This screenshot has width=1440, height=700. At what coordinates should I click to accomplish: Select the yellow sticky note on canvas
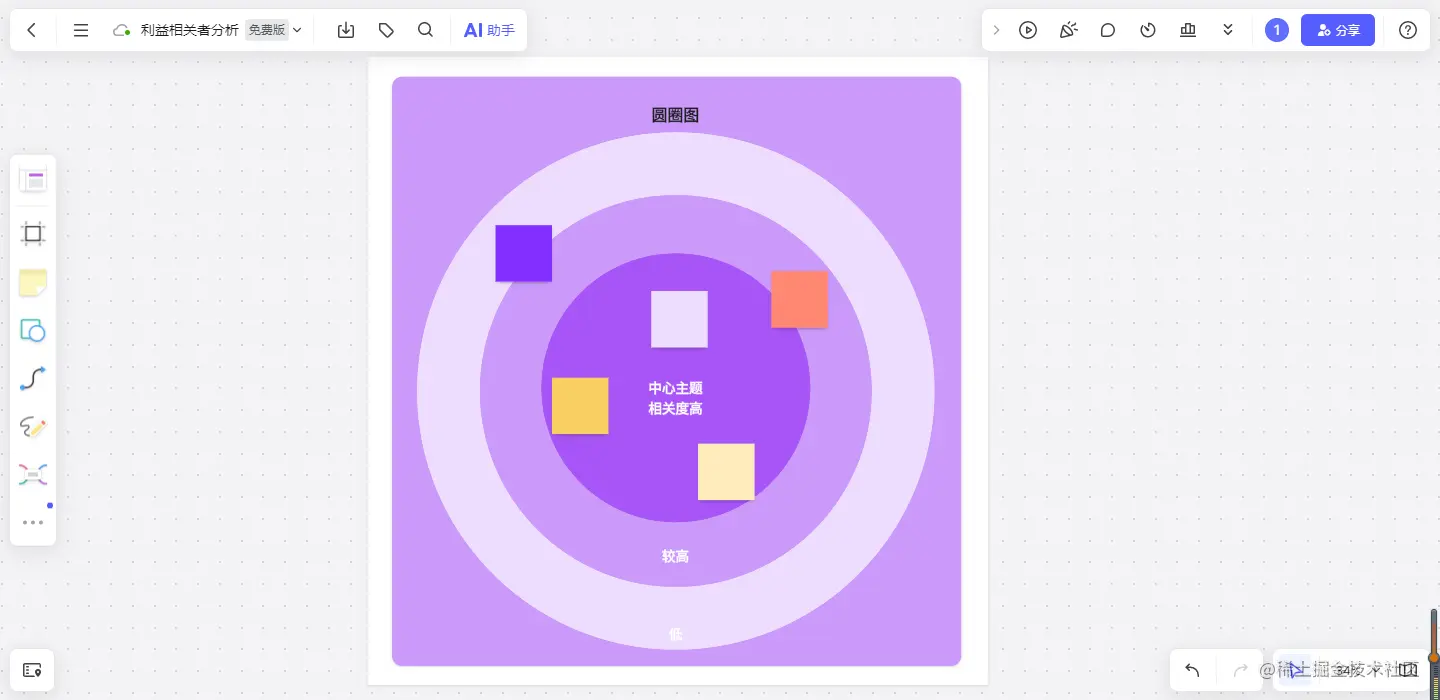[x=580, y=406]
